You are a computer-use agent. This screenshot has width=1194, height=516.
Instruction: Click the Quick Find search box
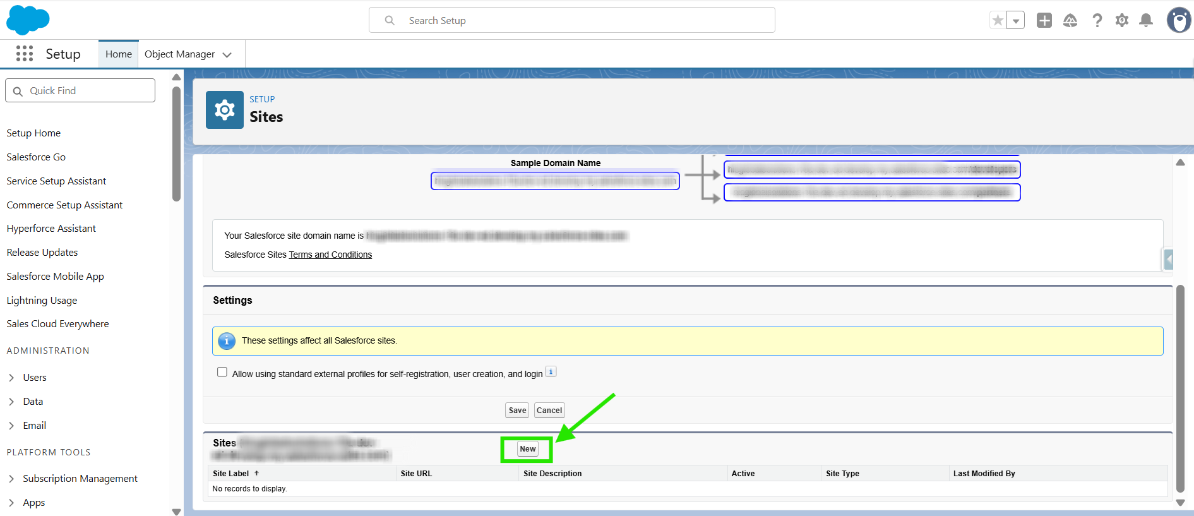tap(80, 90)
